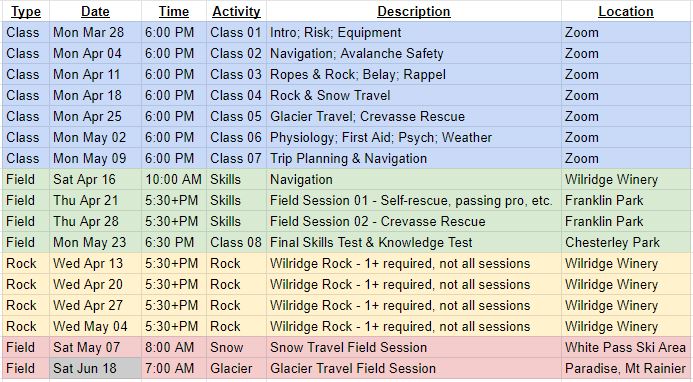This screenshot has width=693, height=382.
Task: Click the Type column header
Action: click(x=26, y=11)
